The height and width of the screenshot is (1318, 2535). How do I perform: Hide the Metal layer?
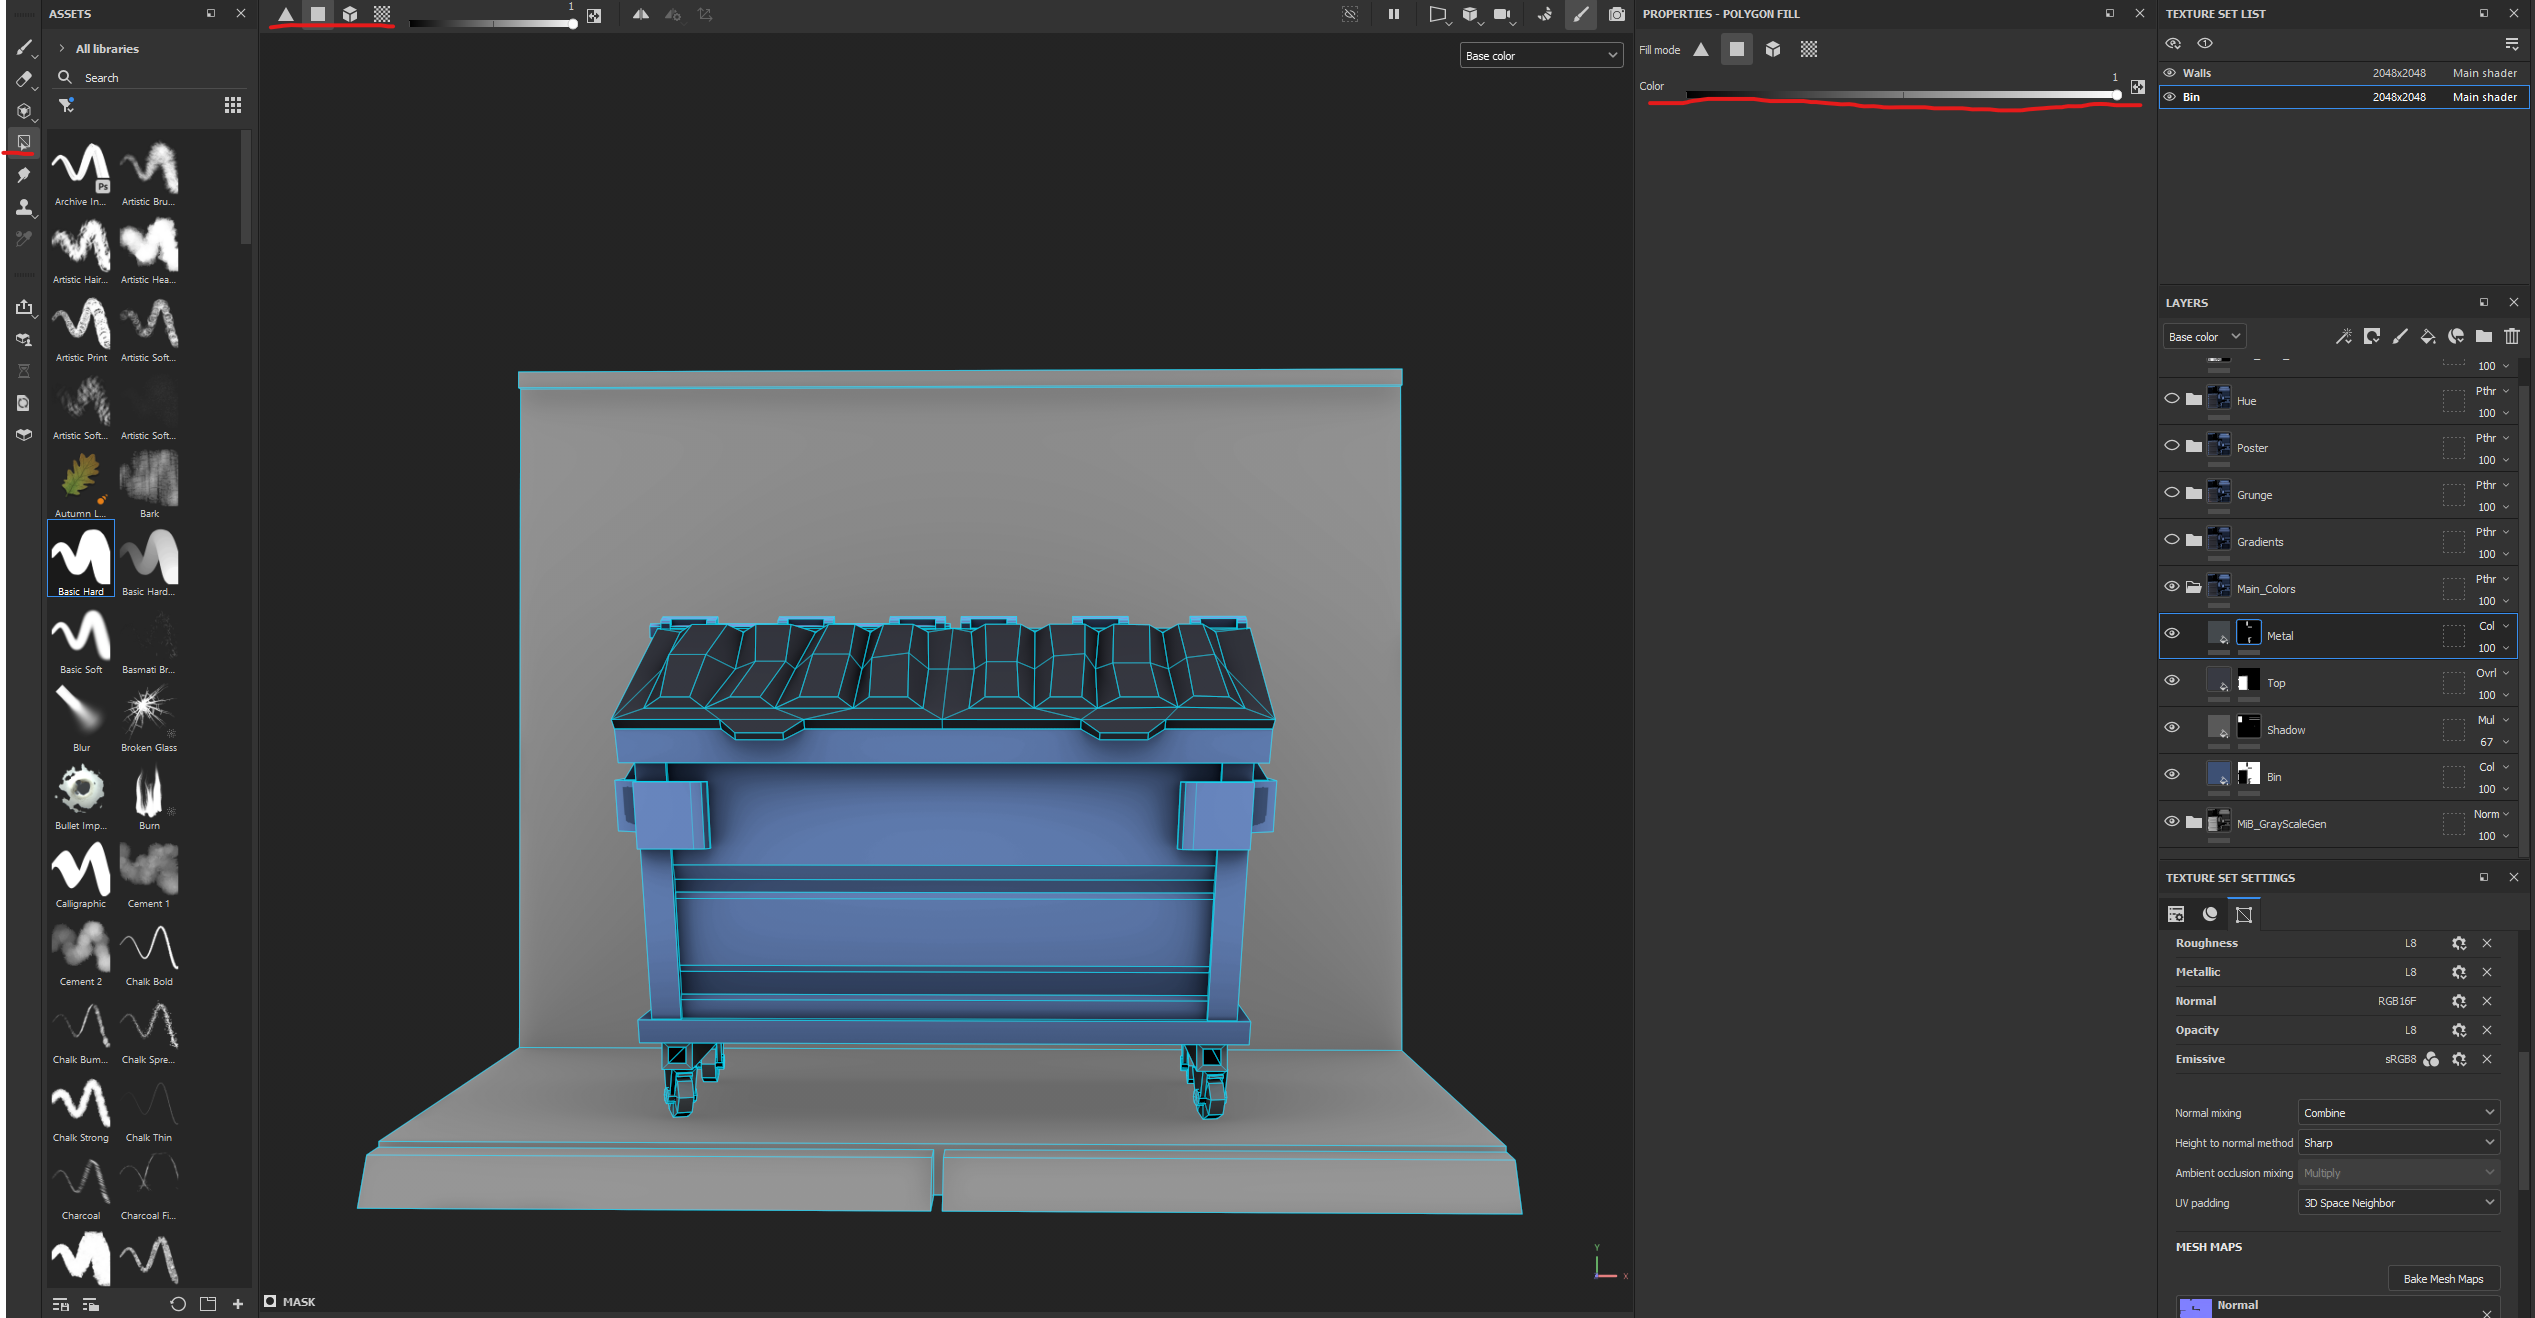click(2172, 633)
